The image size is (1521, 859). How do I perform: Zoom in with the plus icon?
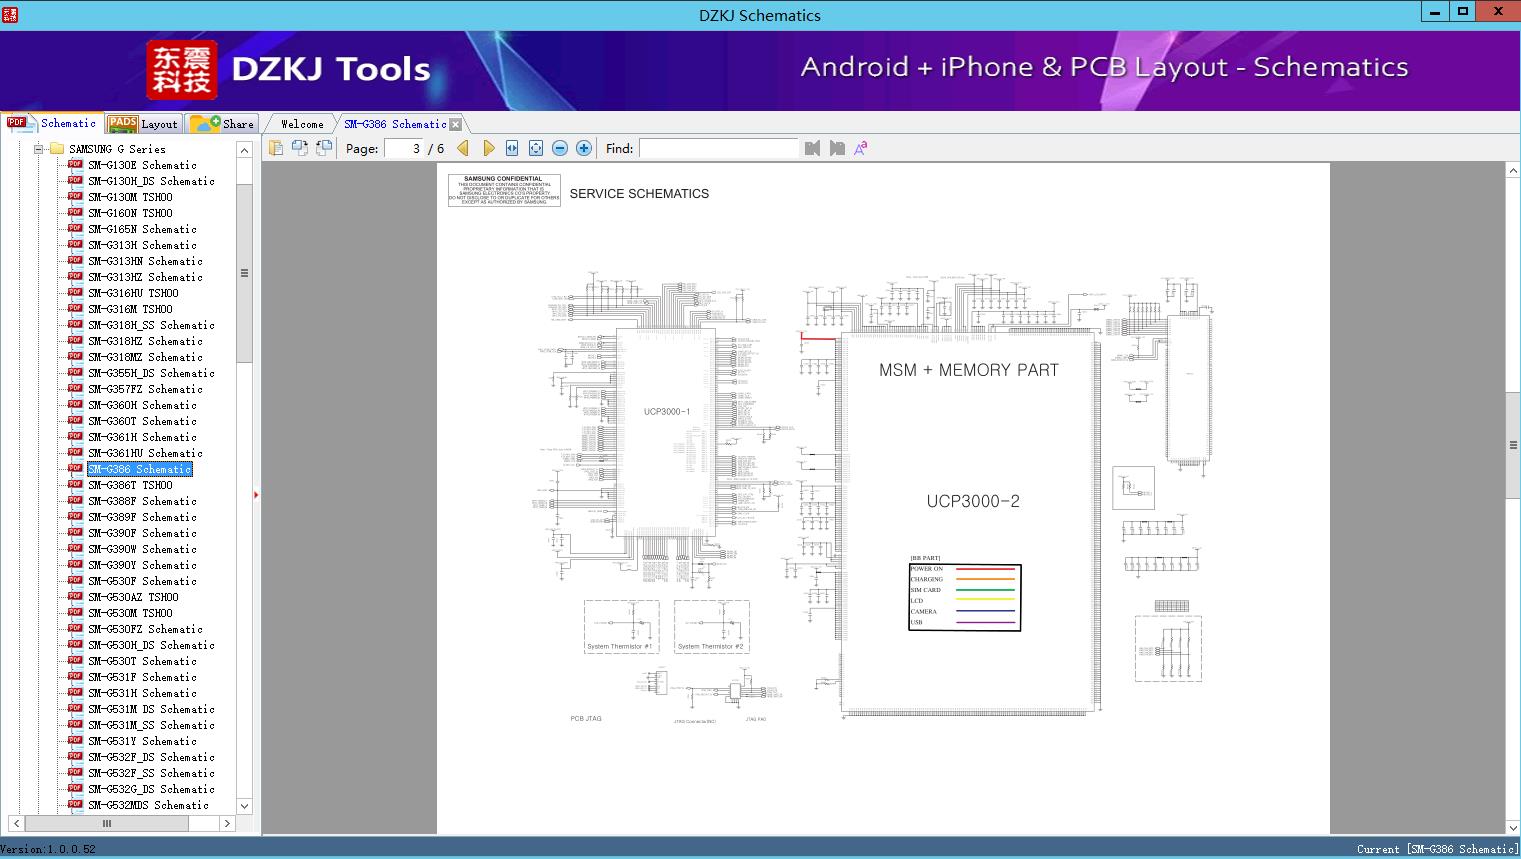(x=584, y=148)
